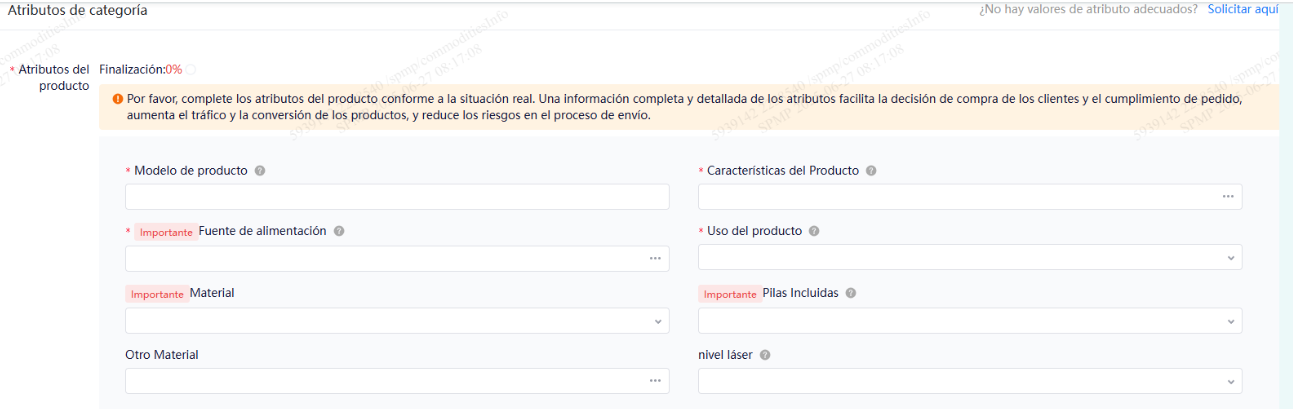Click the orange warning icon in the notice banner
The height and width of the screenshot is (409, 1293).
point(117,100)
